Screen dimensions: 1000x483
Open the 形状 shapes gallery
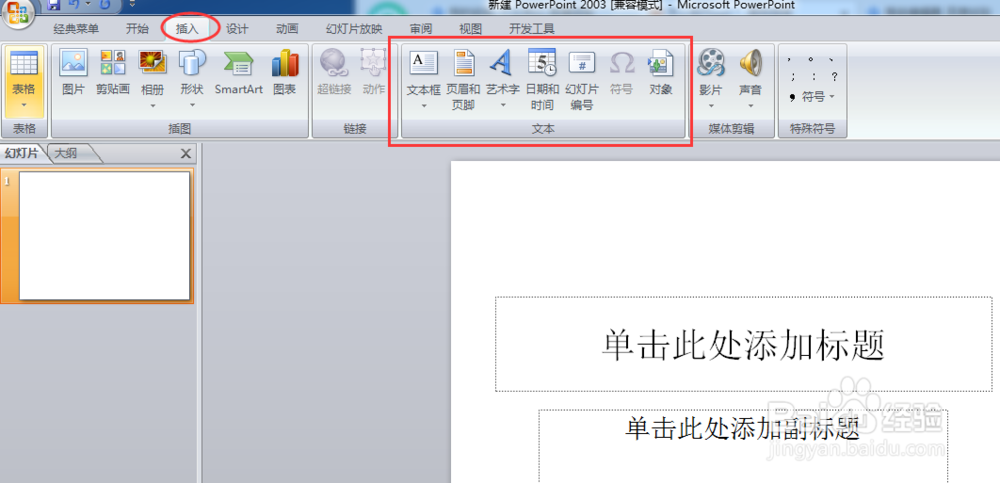pyautogui.click(x=192, y=71)
